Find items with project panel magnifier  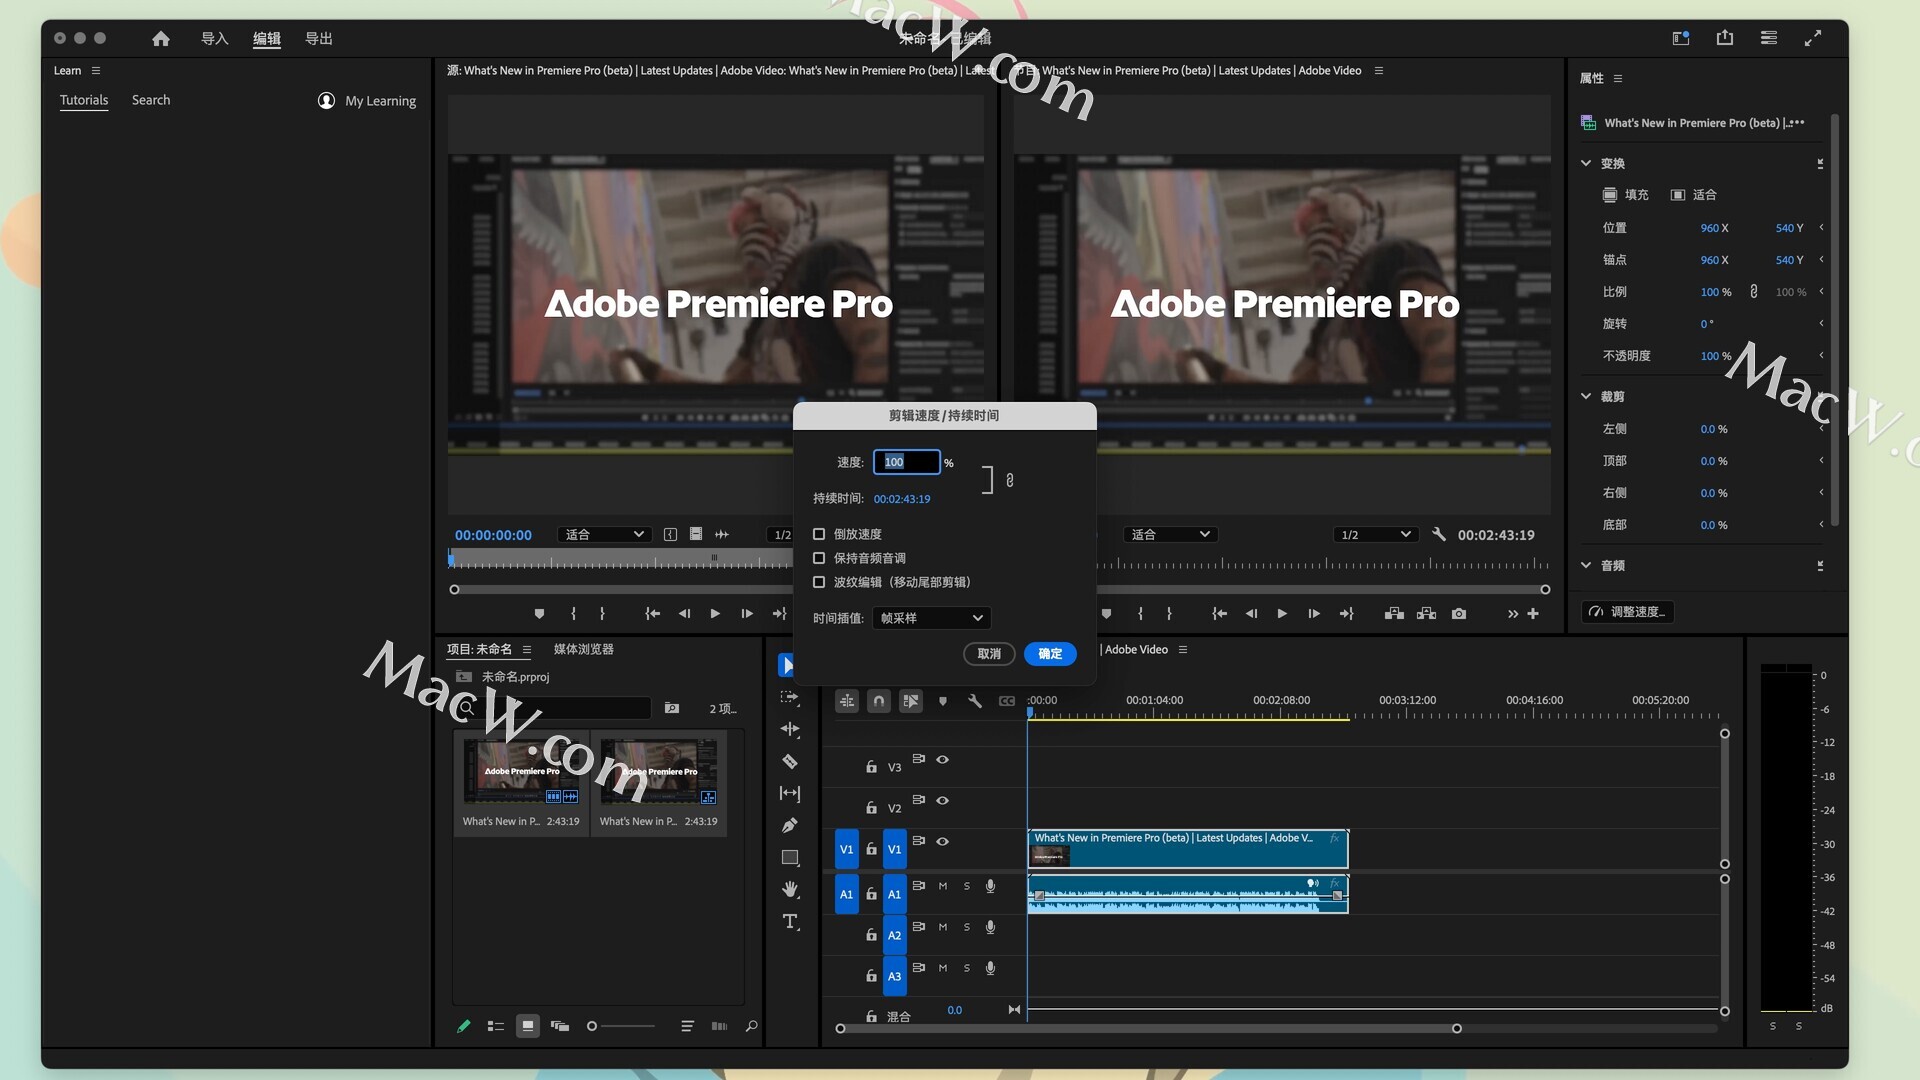click(x=752, y=1026)
